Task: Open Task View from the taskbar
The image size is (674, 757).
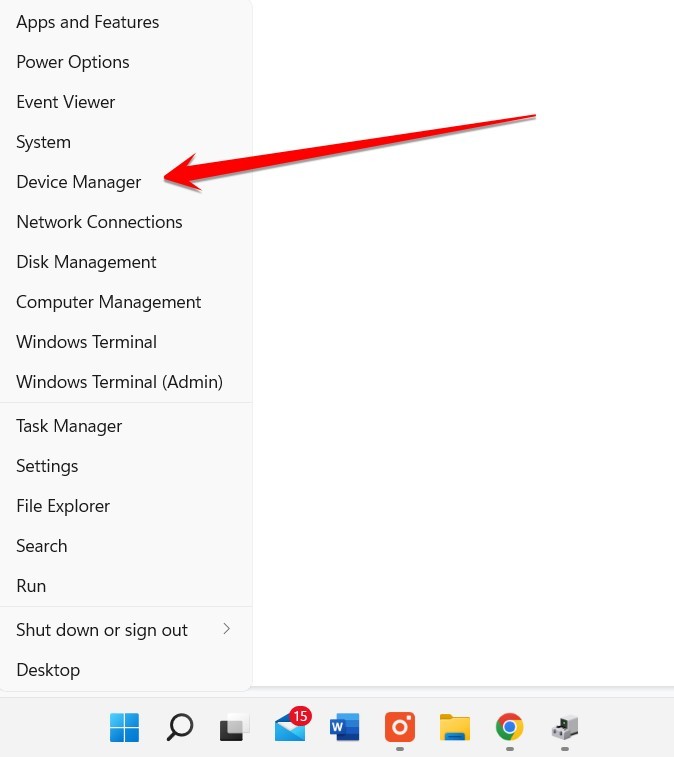Action: click(x=235, y=727)
